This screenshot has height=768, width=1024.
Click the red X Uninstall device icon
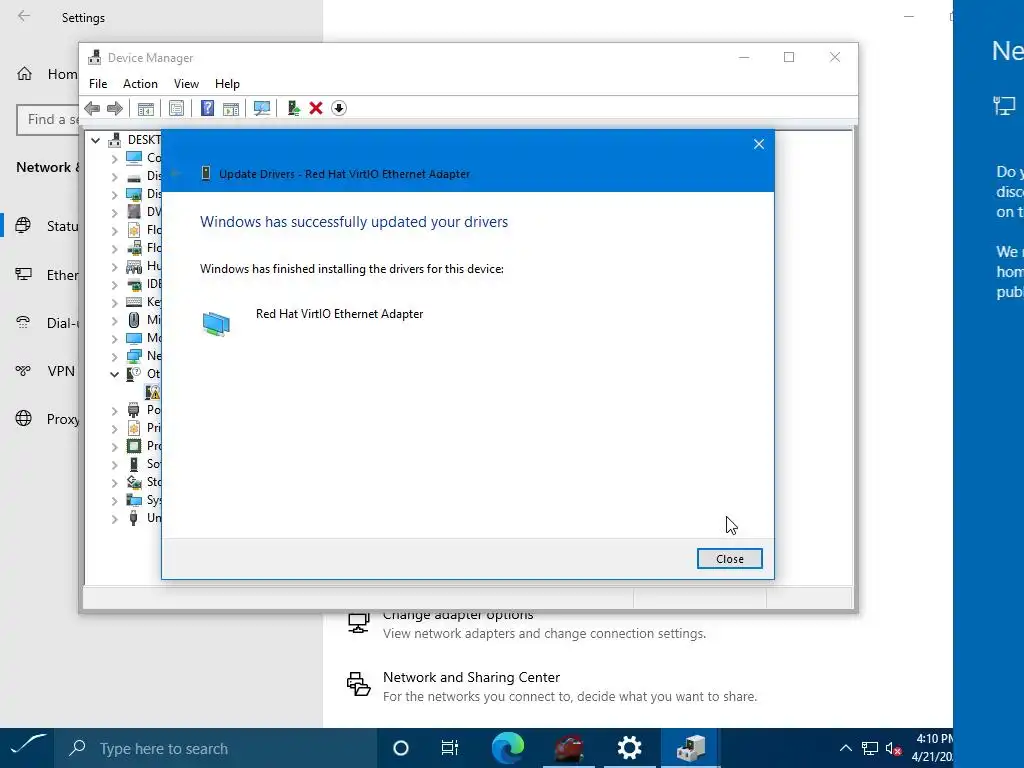coord(316,108)
